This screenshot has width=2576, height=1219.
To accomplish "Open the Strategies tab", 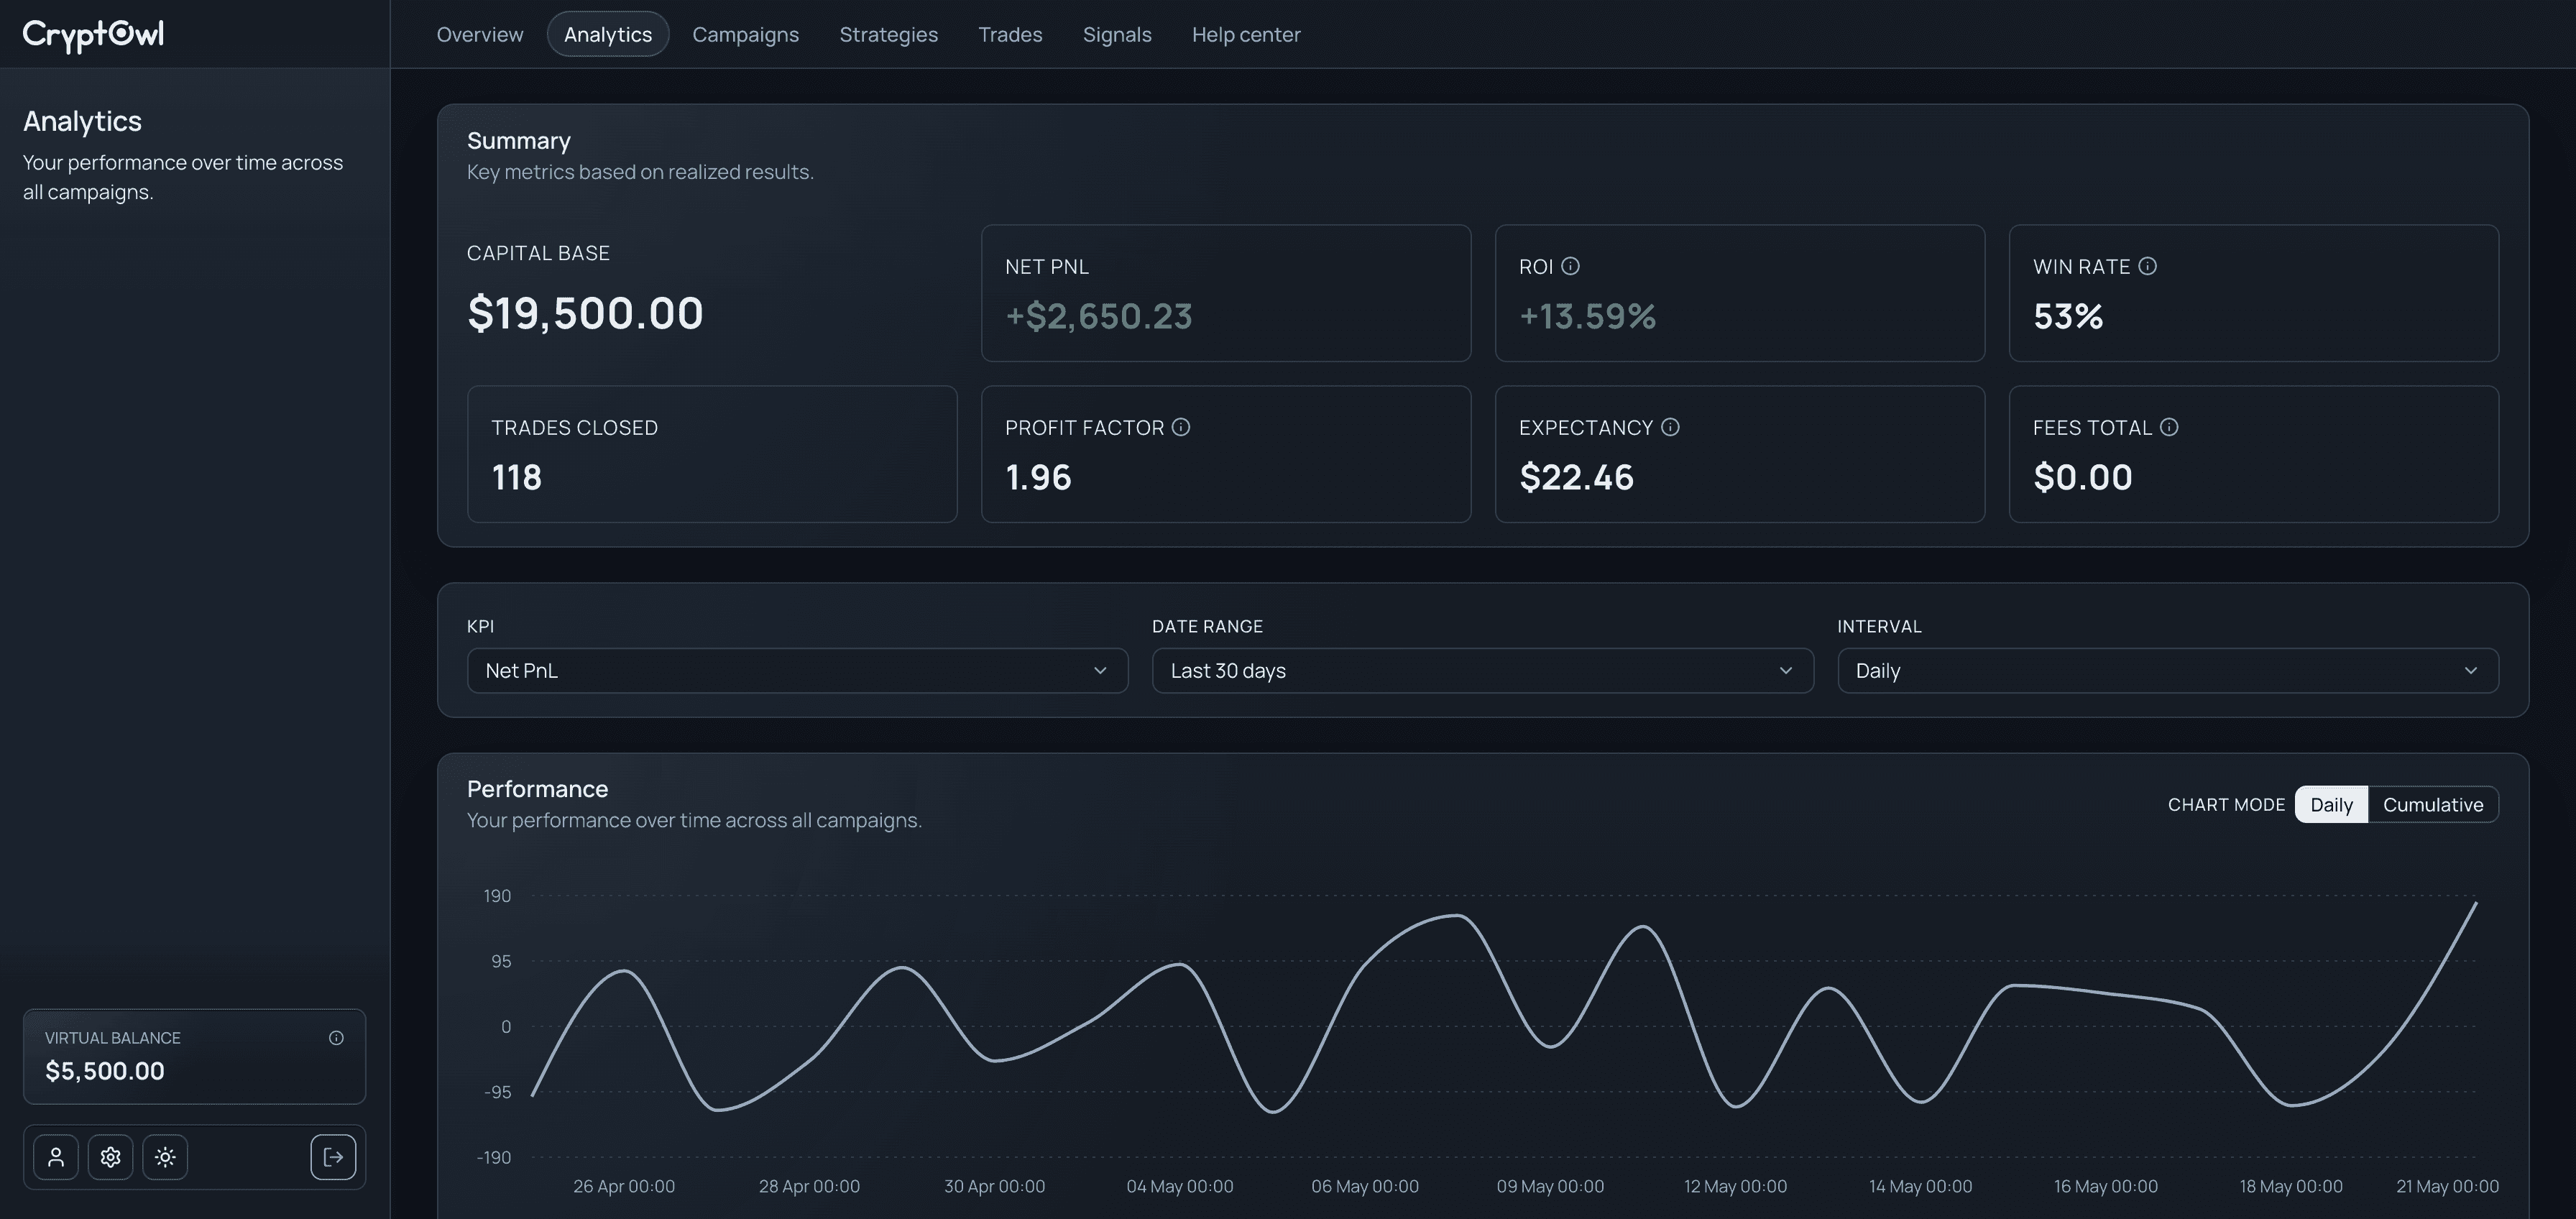I will 889,34.
